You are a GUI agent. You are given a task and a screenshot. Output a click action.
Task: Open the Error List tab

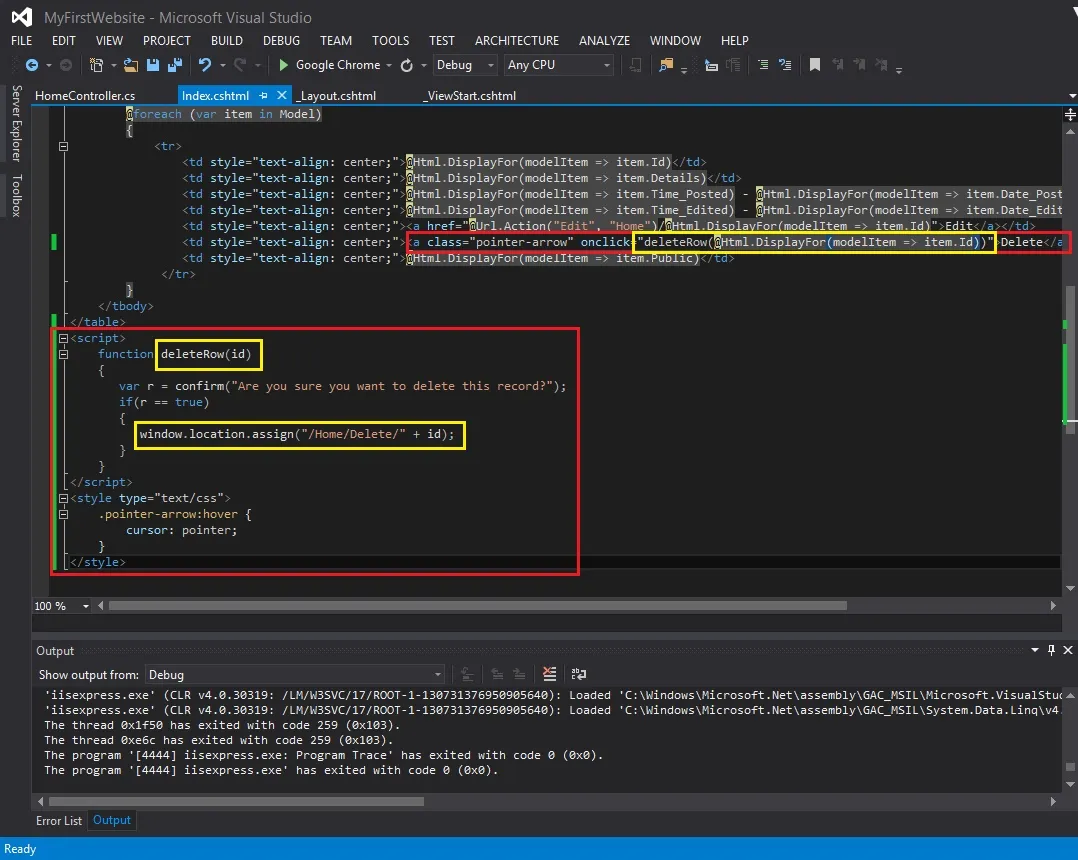click(x=58, y=821)
